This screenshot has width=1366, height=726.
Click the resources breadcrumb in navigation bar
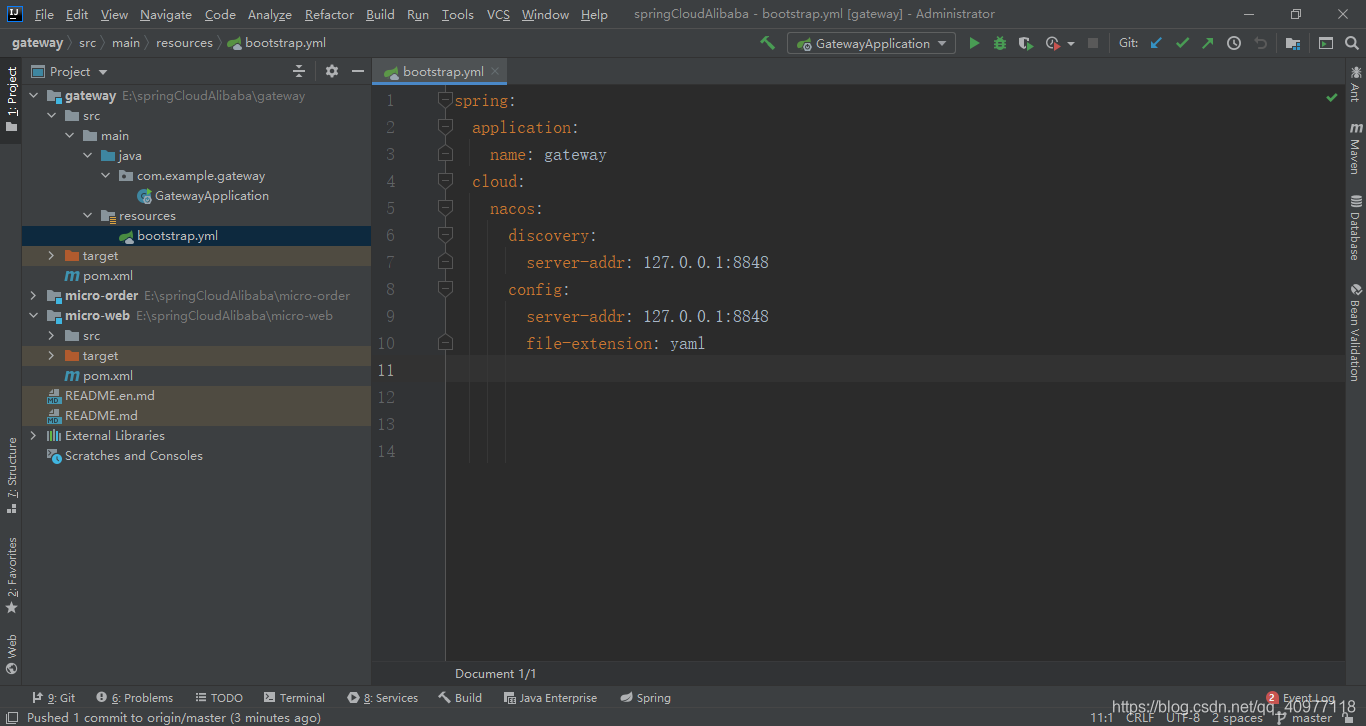[x=184, y=43]
